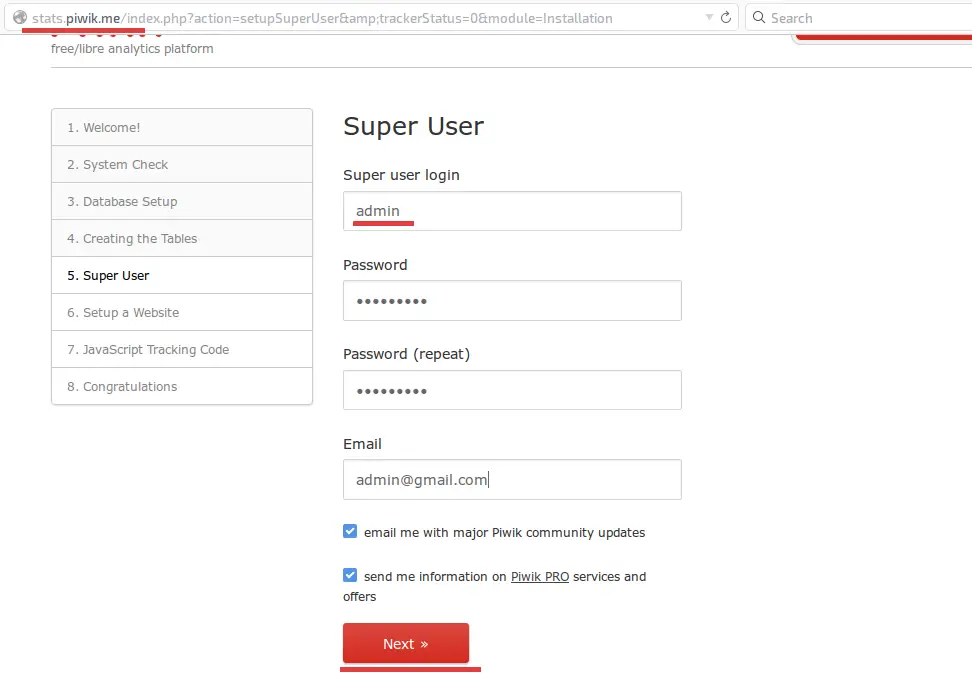Viewport: 972px width, 679px height.
Task: Uncheck Piwik PRO services offers checkbox
Action: coord(350,575)
